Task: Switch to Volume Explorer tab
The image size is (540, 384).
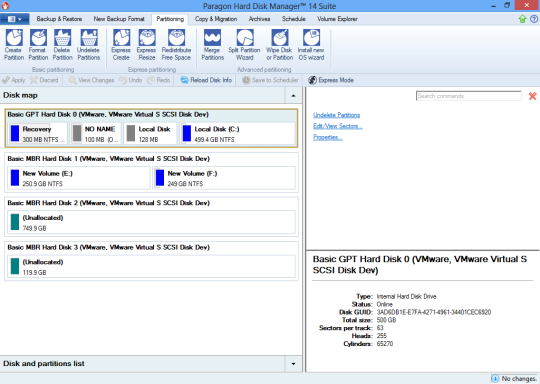Action: (337, 19)
